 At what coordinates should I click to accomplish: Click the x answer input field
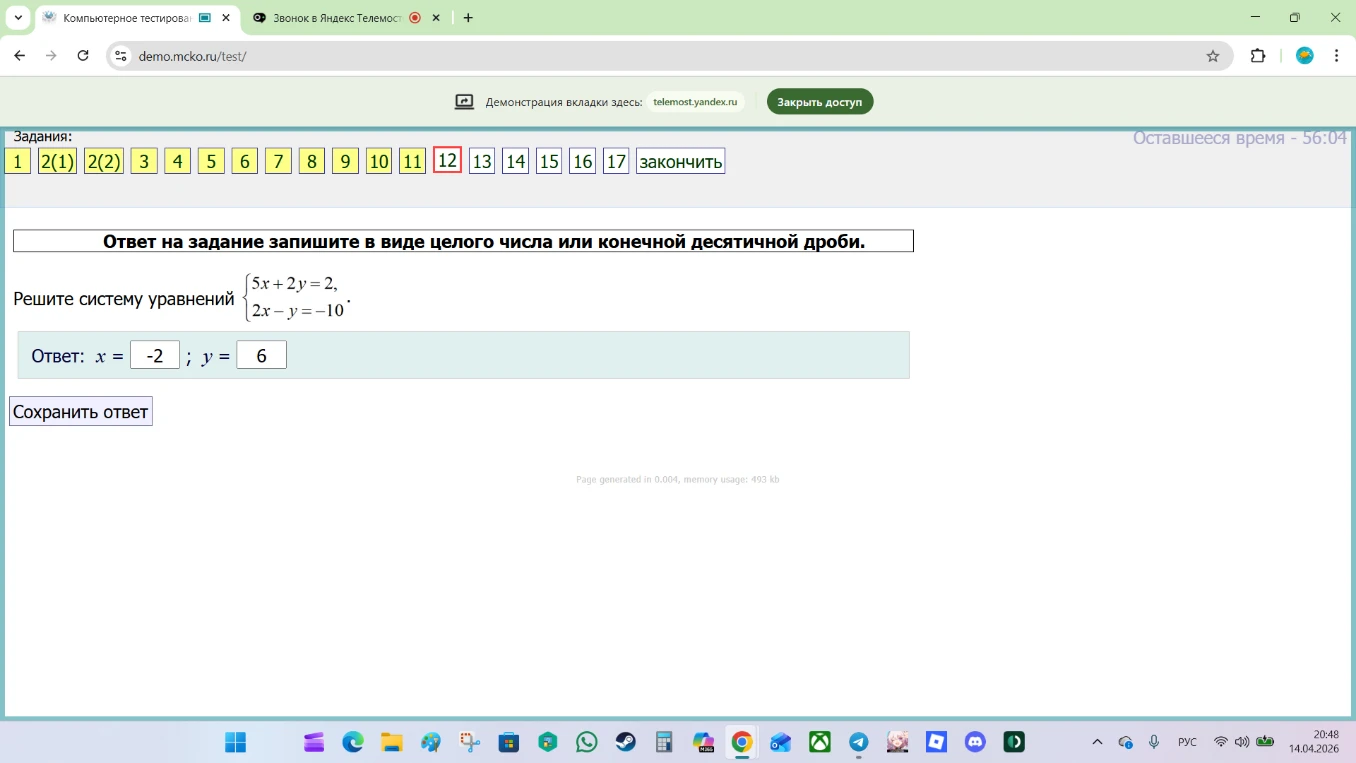coord(155,355)
